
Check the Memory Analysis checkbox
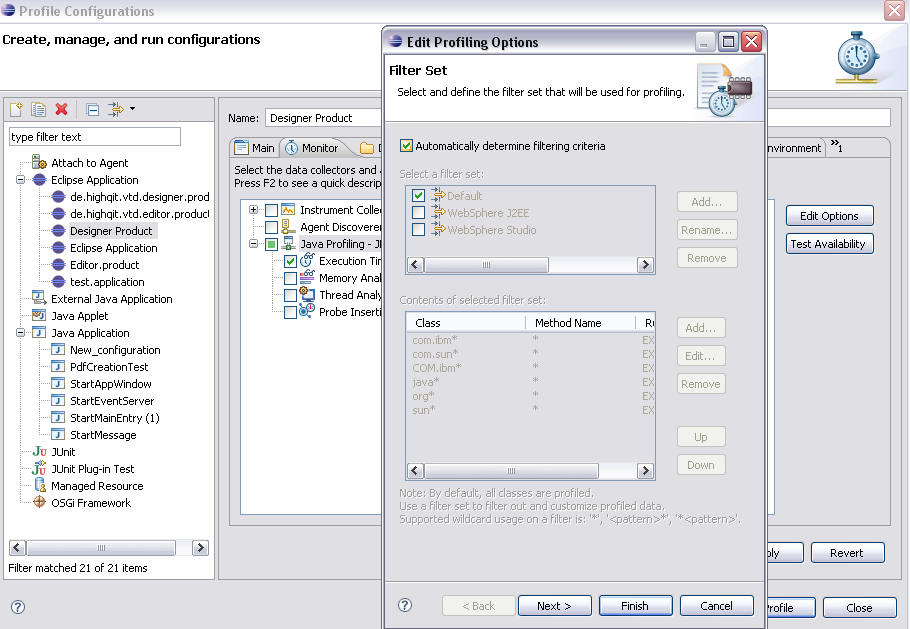pos(290,278)
